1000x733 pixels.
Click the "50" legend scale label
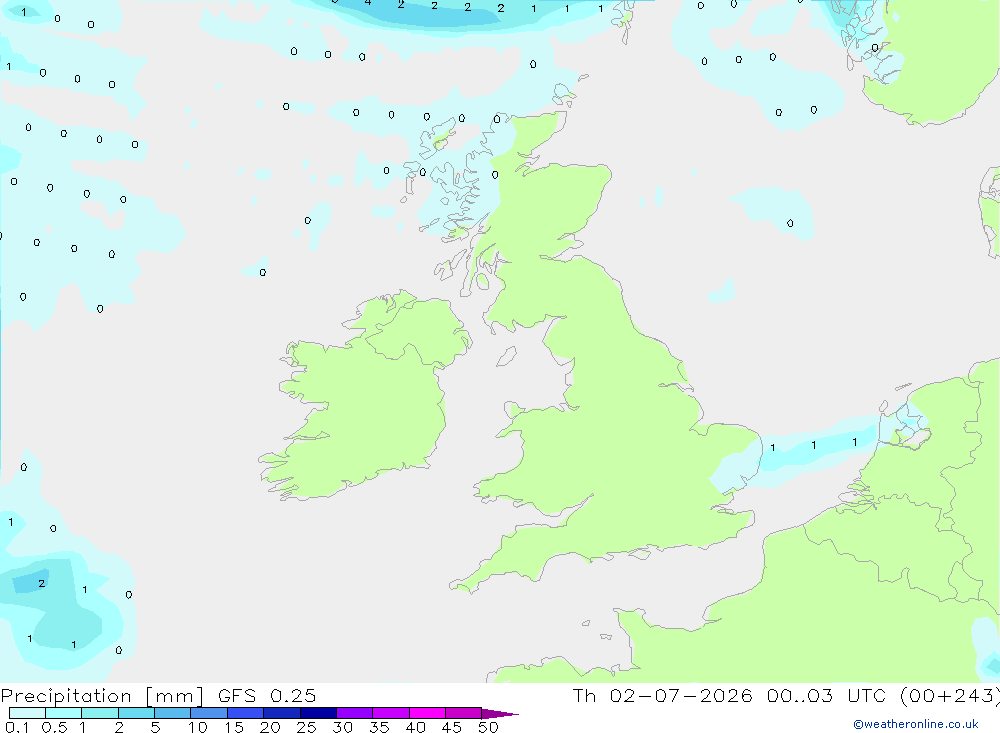click(x=488, y=727)
